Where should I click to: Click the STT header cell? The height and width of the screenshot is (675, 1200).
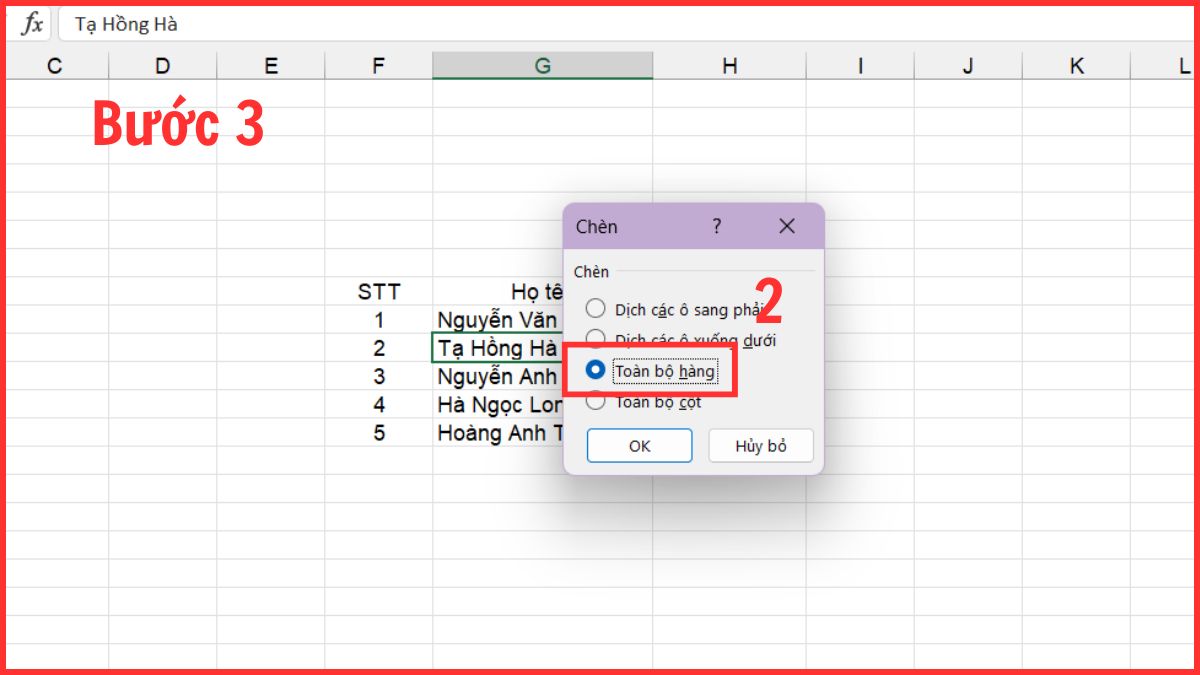(x=378, y=291)
